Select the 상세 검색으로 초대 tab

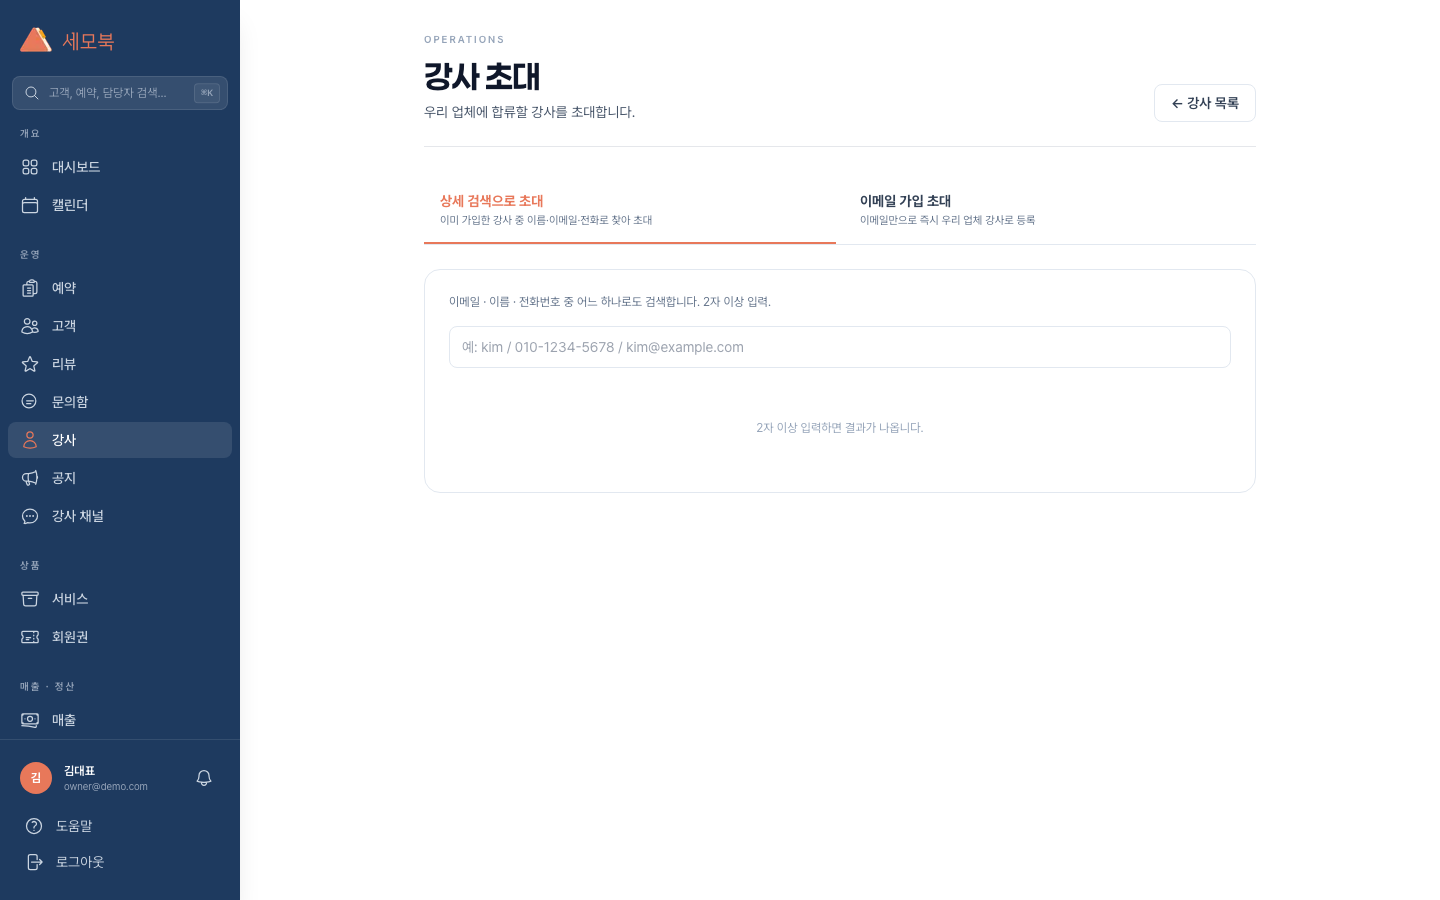[629, 209]
